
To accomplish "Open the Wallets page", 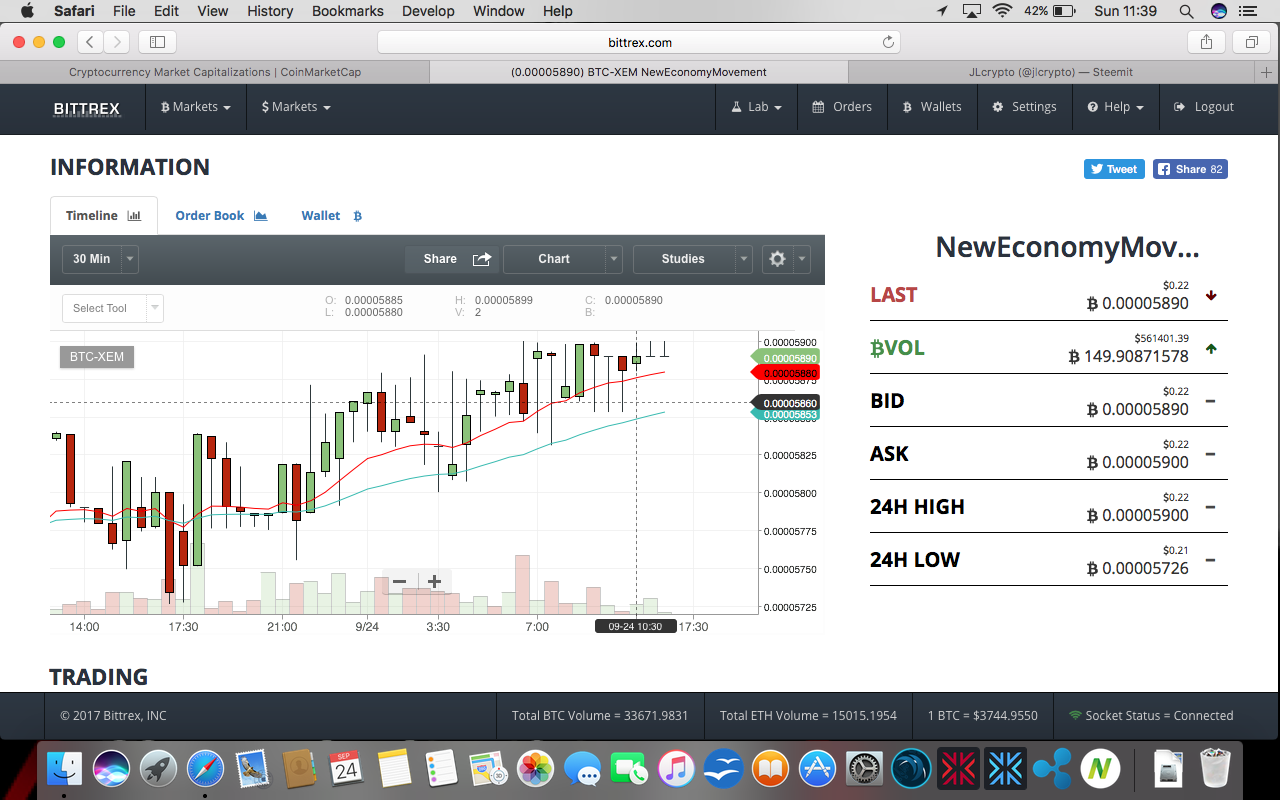I will pos(932,107).
